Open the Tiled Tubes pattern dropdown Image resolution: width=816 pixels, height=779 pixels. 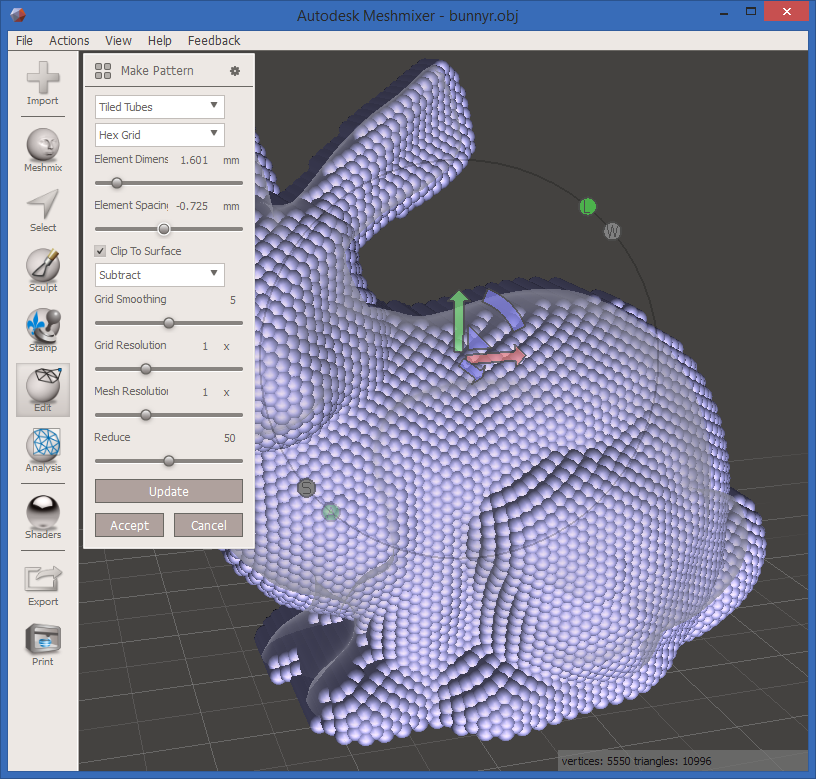tap(160, 107)
